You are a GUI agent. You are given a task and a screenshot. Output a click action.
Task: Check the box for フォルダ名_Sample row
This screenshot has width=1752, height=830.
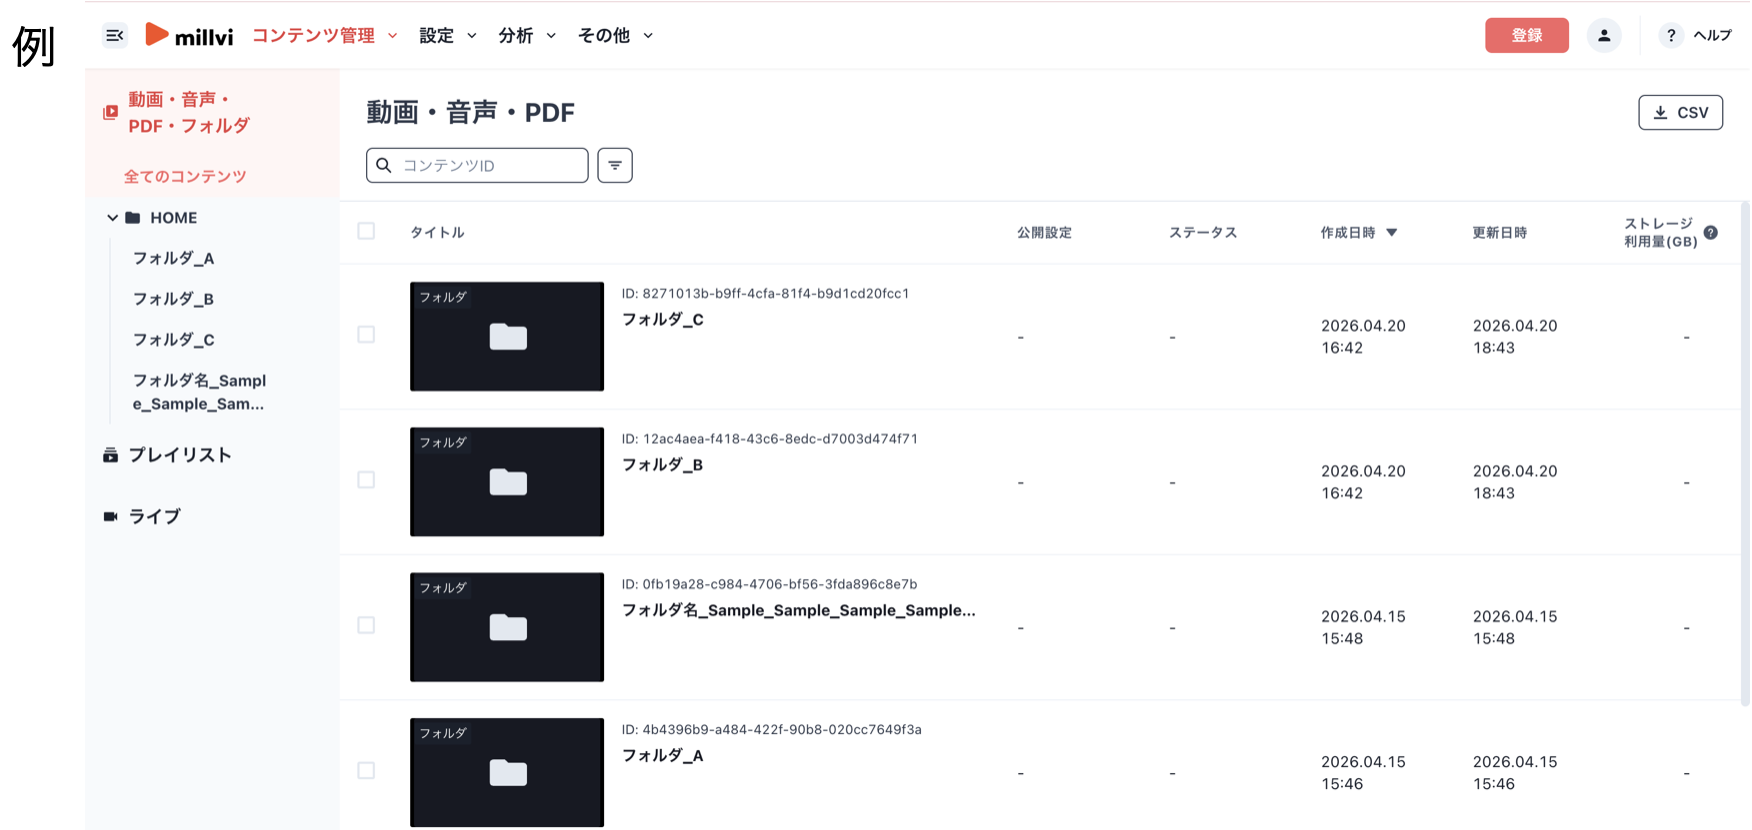(x=366, y=625)
